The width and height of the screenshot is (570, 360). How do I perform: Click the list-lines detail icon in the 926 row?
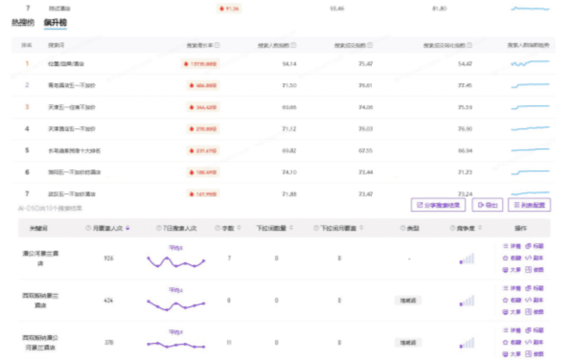pyautogui.click(x=505, y=246)
